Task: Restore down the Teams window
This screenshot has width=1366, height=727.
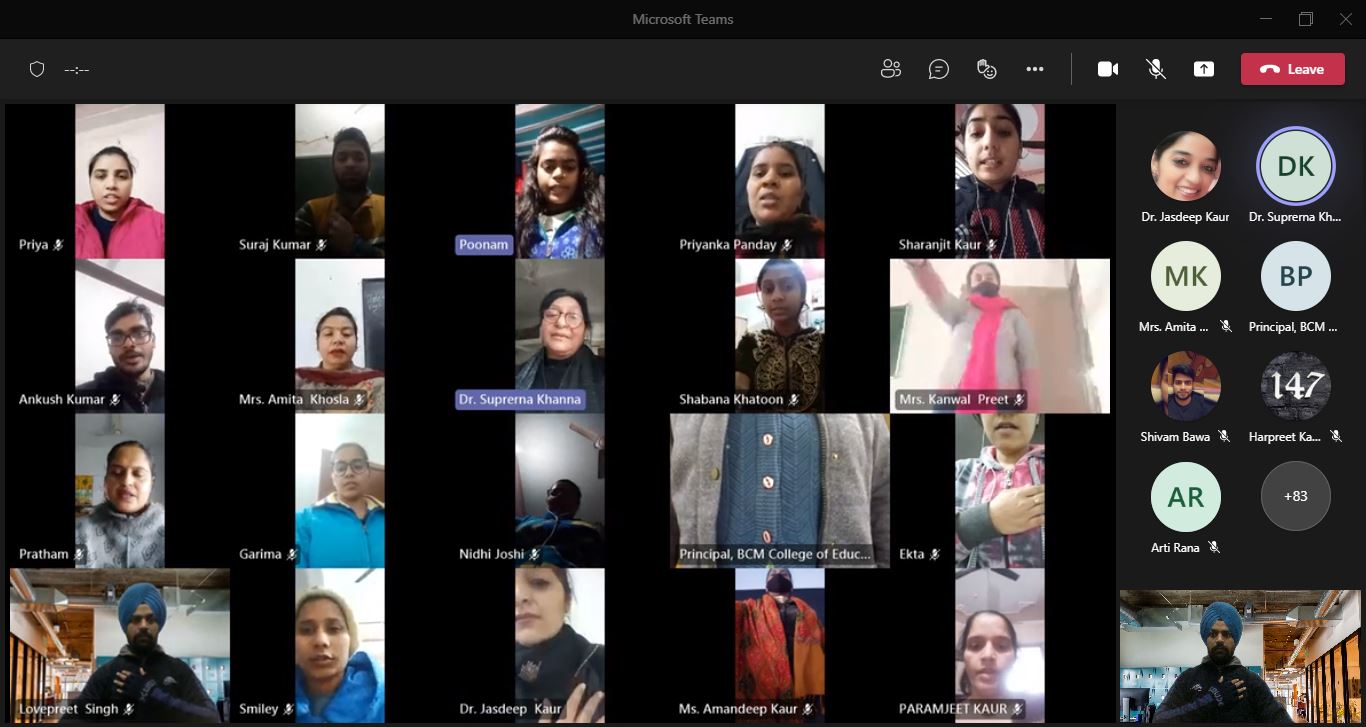Action: [x=1306, y=19]
